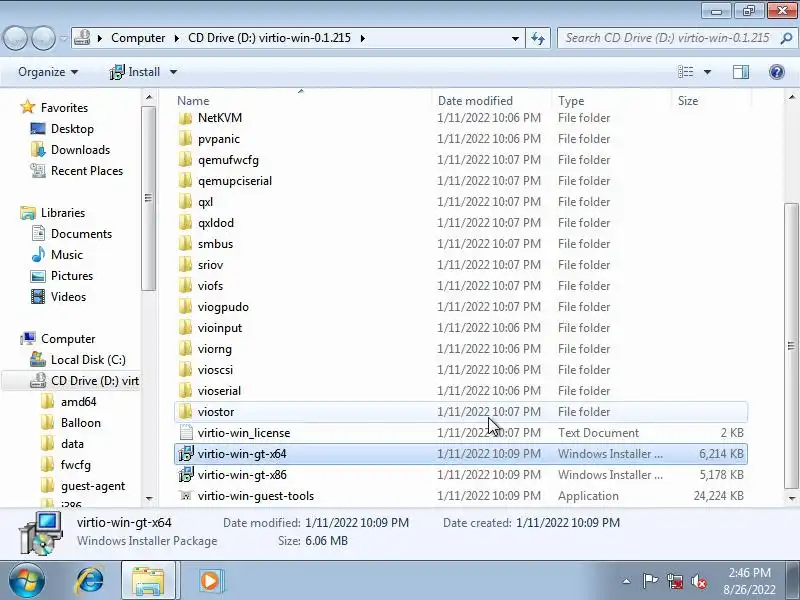This screenshot has height=600, width=800.
Task: Select the smbus folder icon
Action: click(186, 243)
